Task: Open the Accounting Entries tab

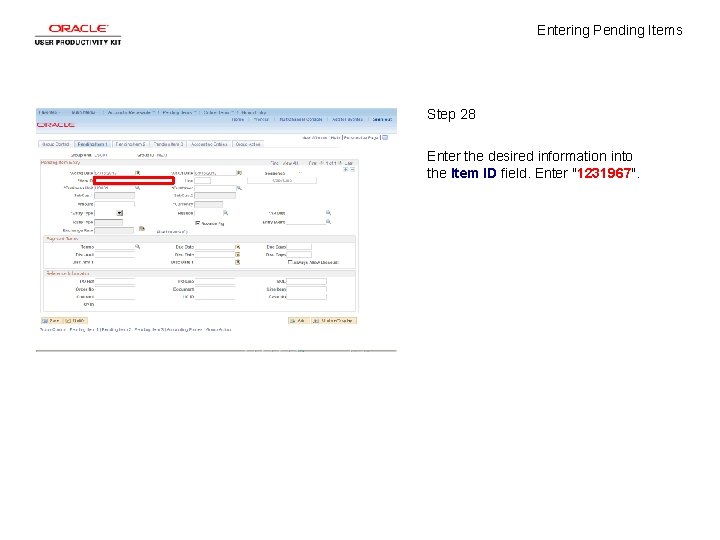Action: coord(209,144)
